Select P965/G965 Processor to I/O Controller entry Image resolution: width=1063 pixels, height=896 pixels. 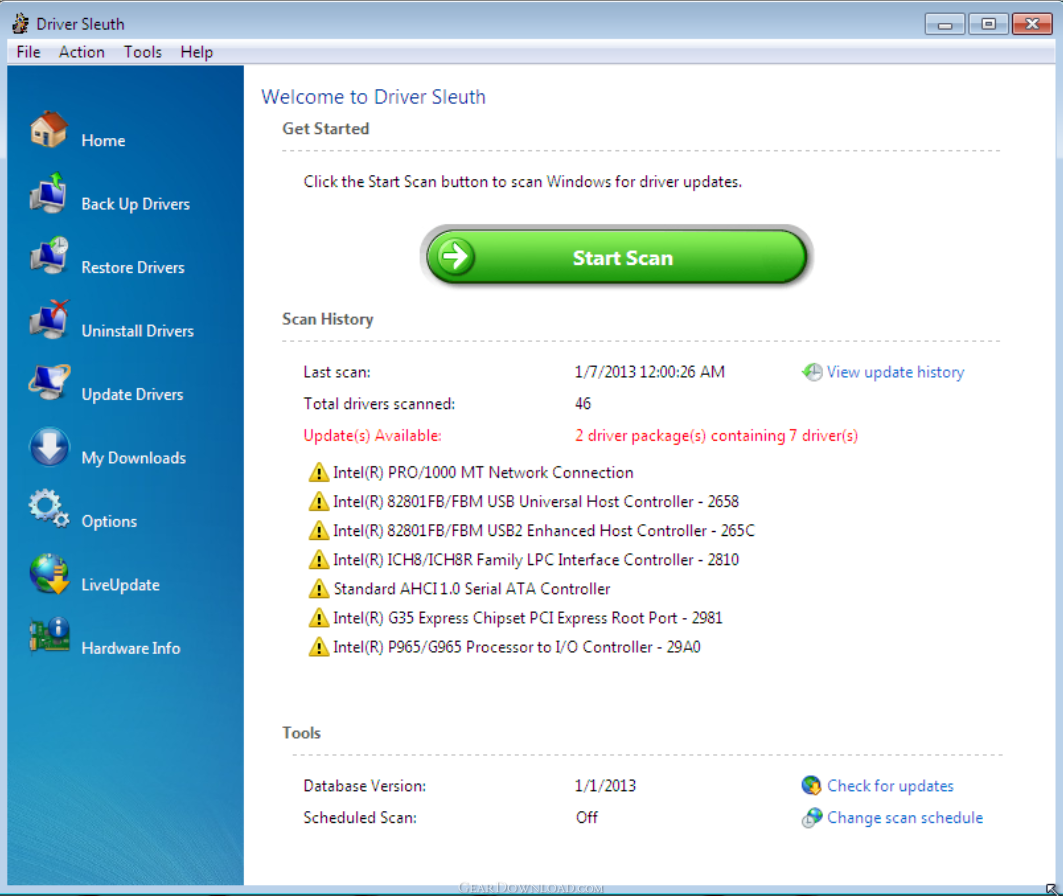pos(517,647)
